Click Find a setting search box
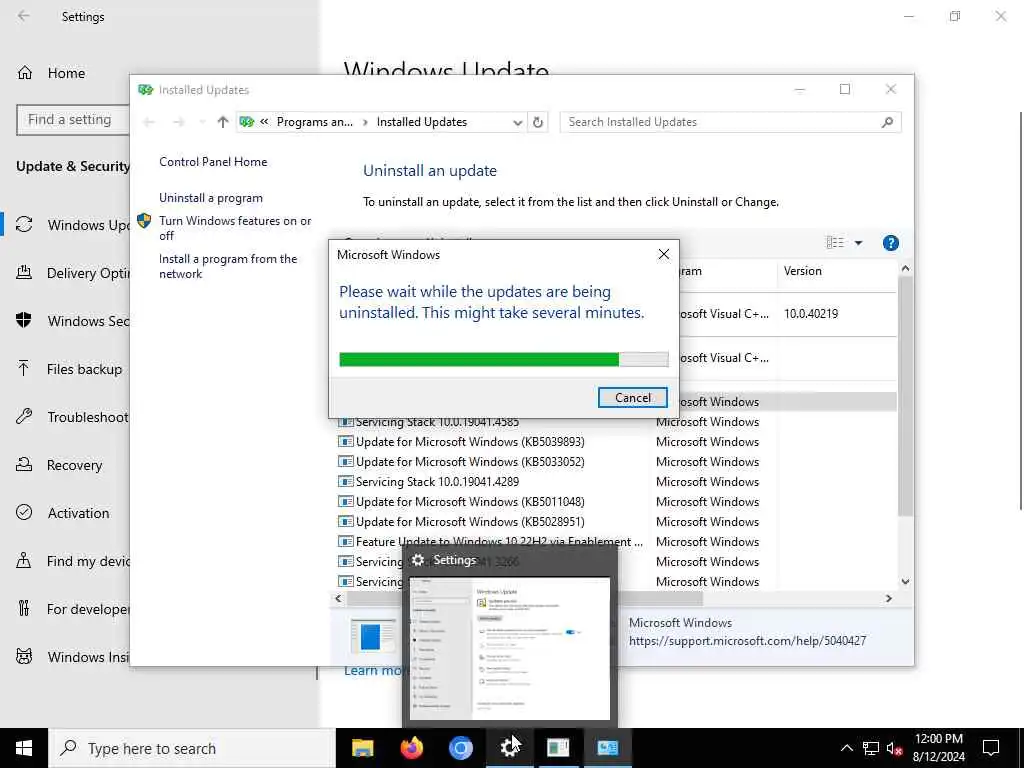Viewport: 1024px width, 768px height. point(72,120)
